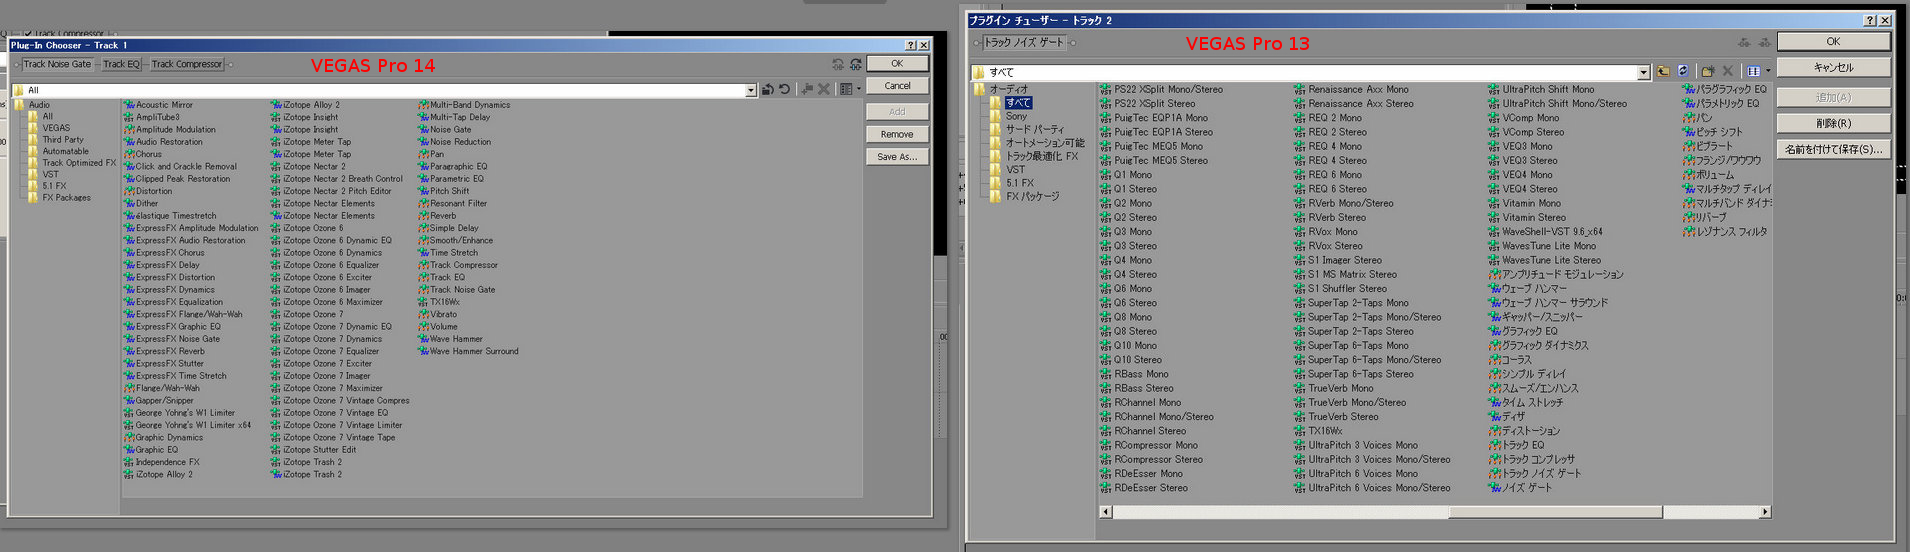Click the Save As... button

pos(897,157)
